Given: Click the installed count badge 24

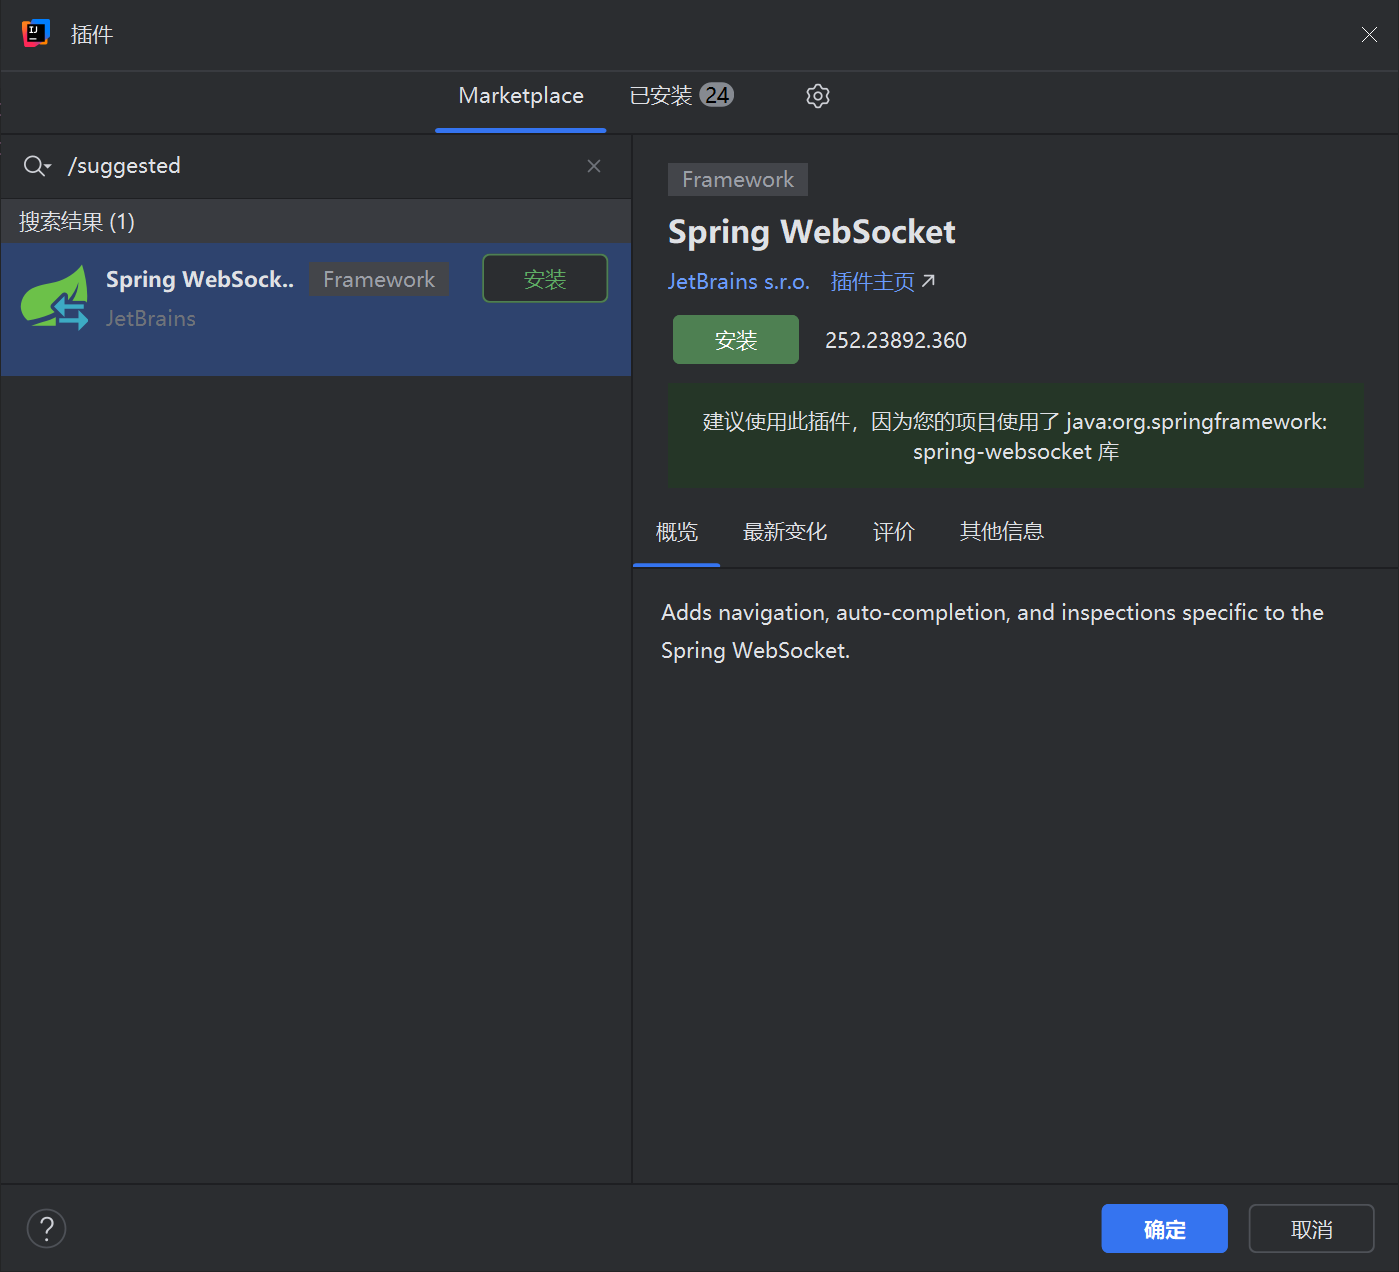Looking at the screenshot, I should [717, 95].
